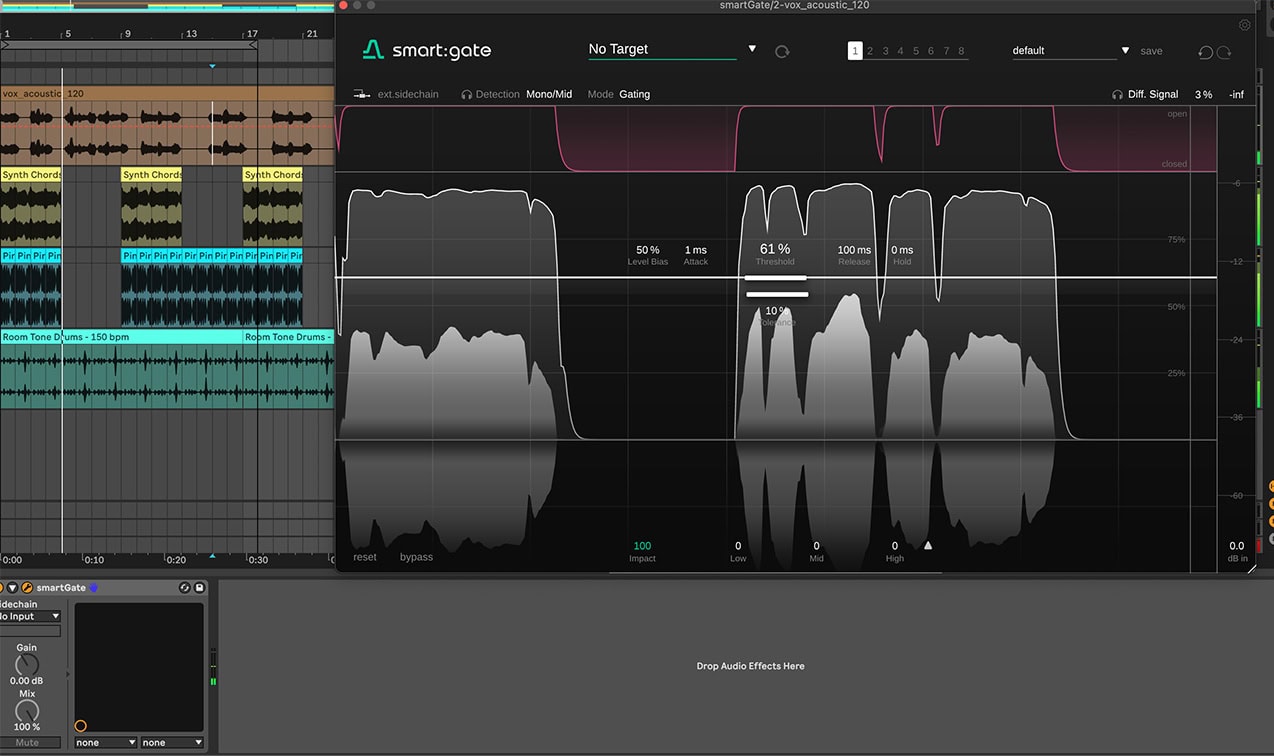Select state slot 3
The width and height of the screenshot is (1274, 756).
tap(885, 51)
